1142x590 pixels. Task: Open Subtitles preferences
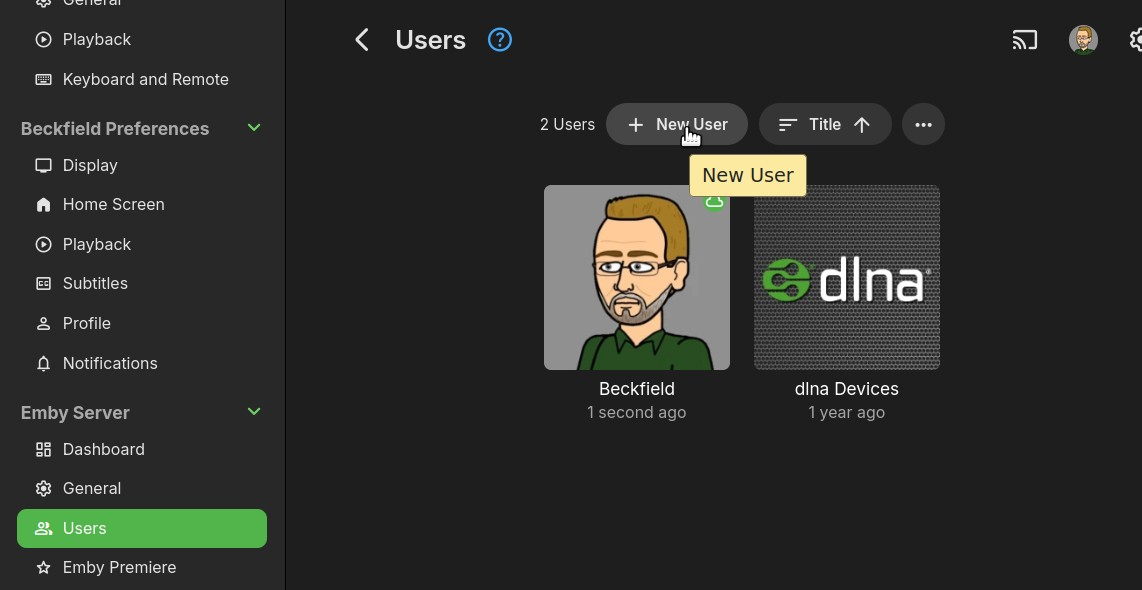pos(142,283)
